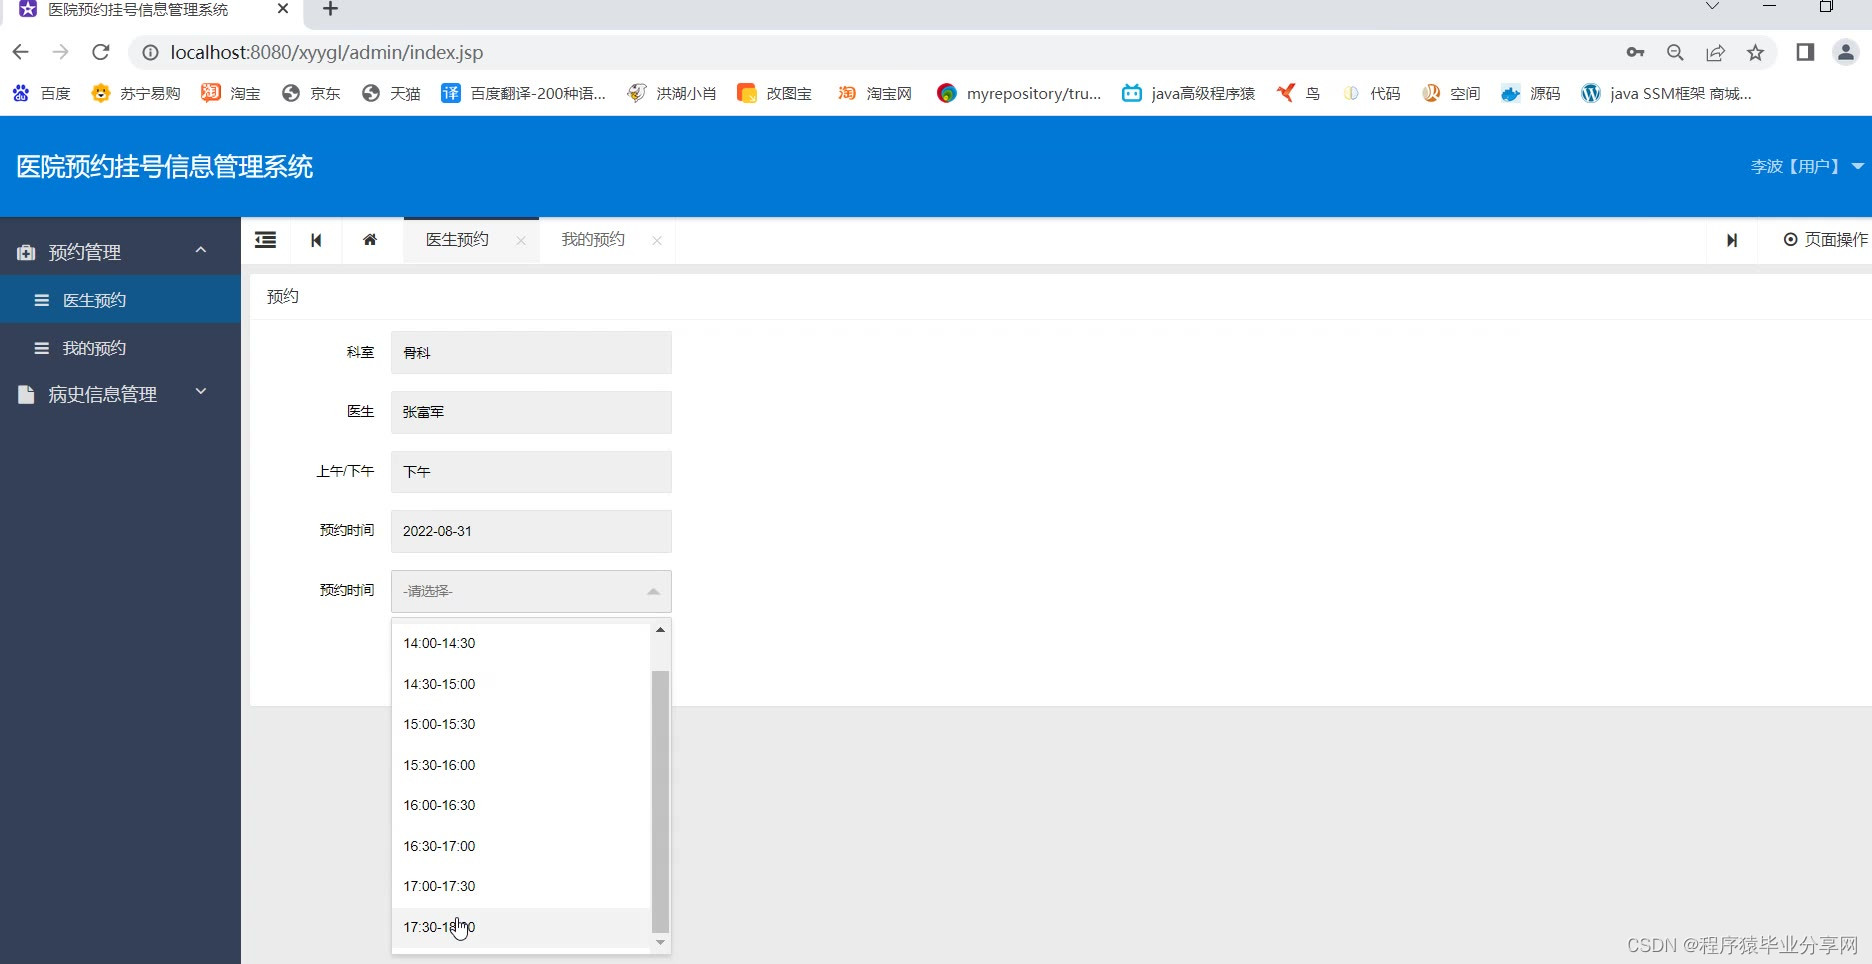Viewport: 1872px width, 964px height.
Task: Open the 淘宝 bookmark
Action: (231, 93)
